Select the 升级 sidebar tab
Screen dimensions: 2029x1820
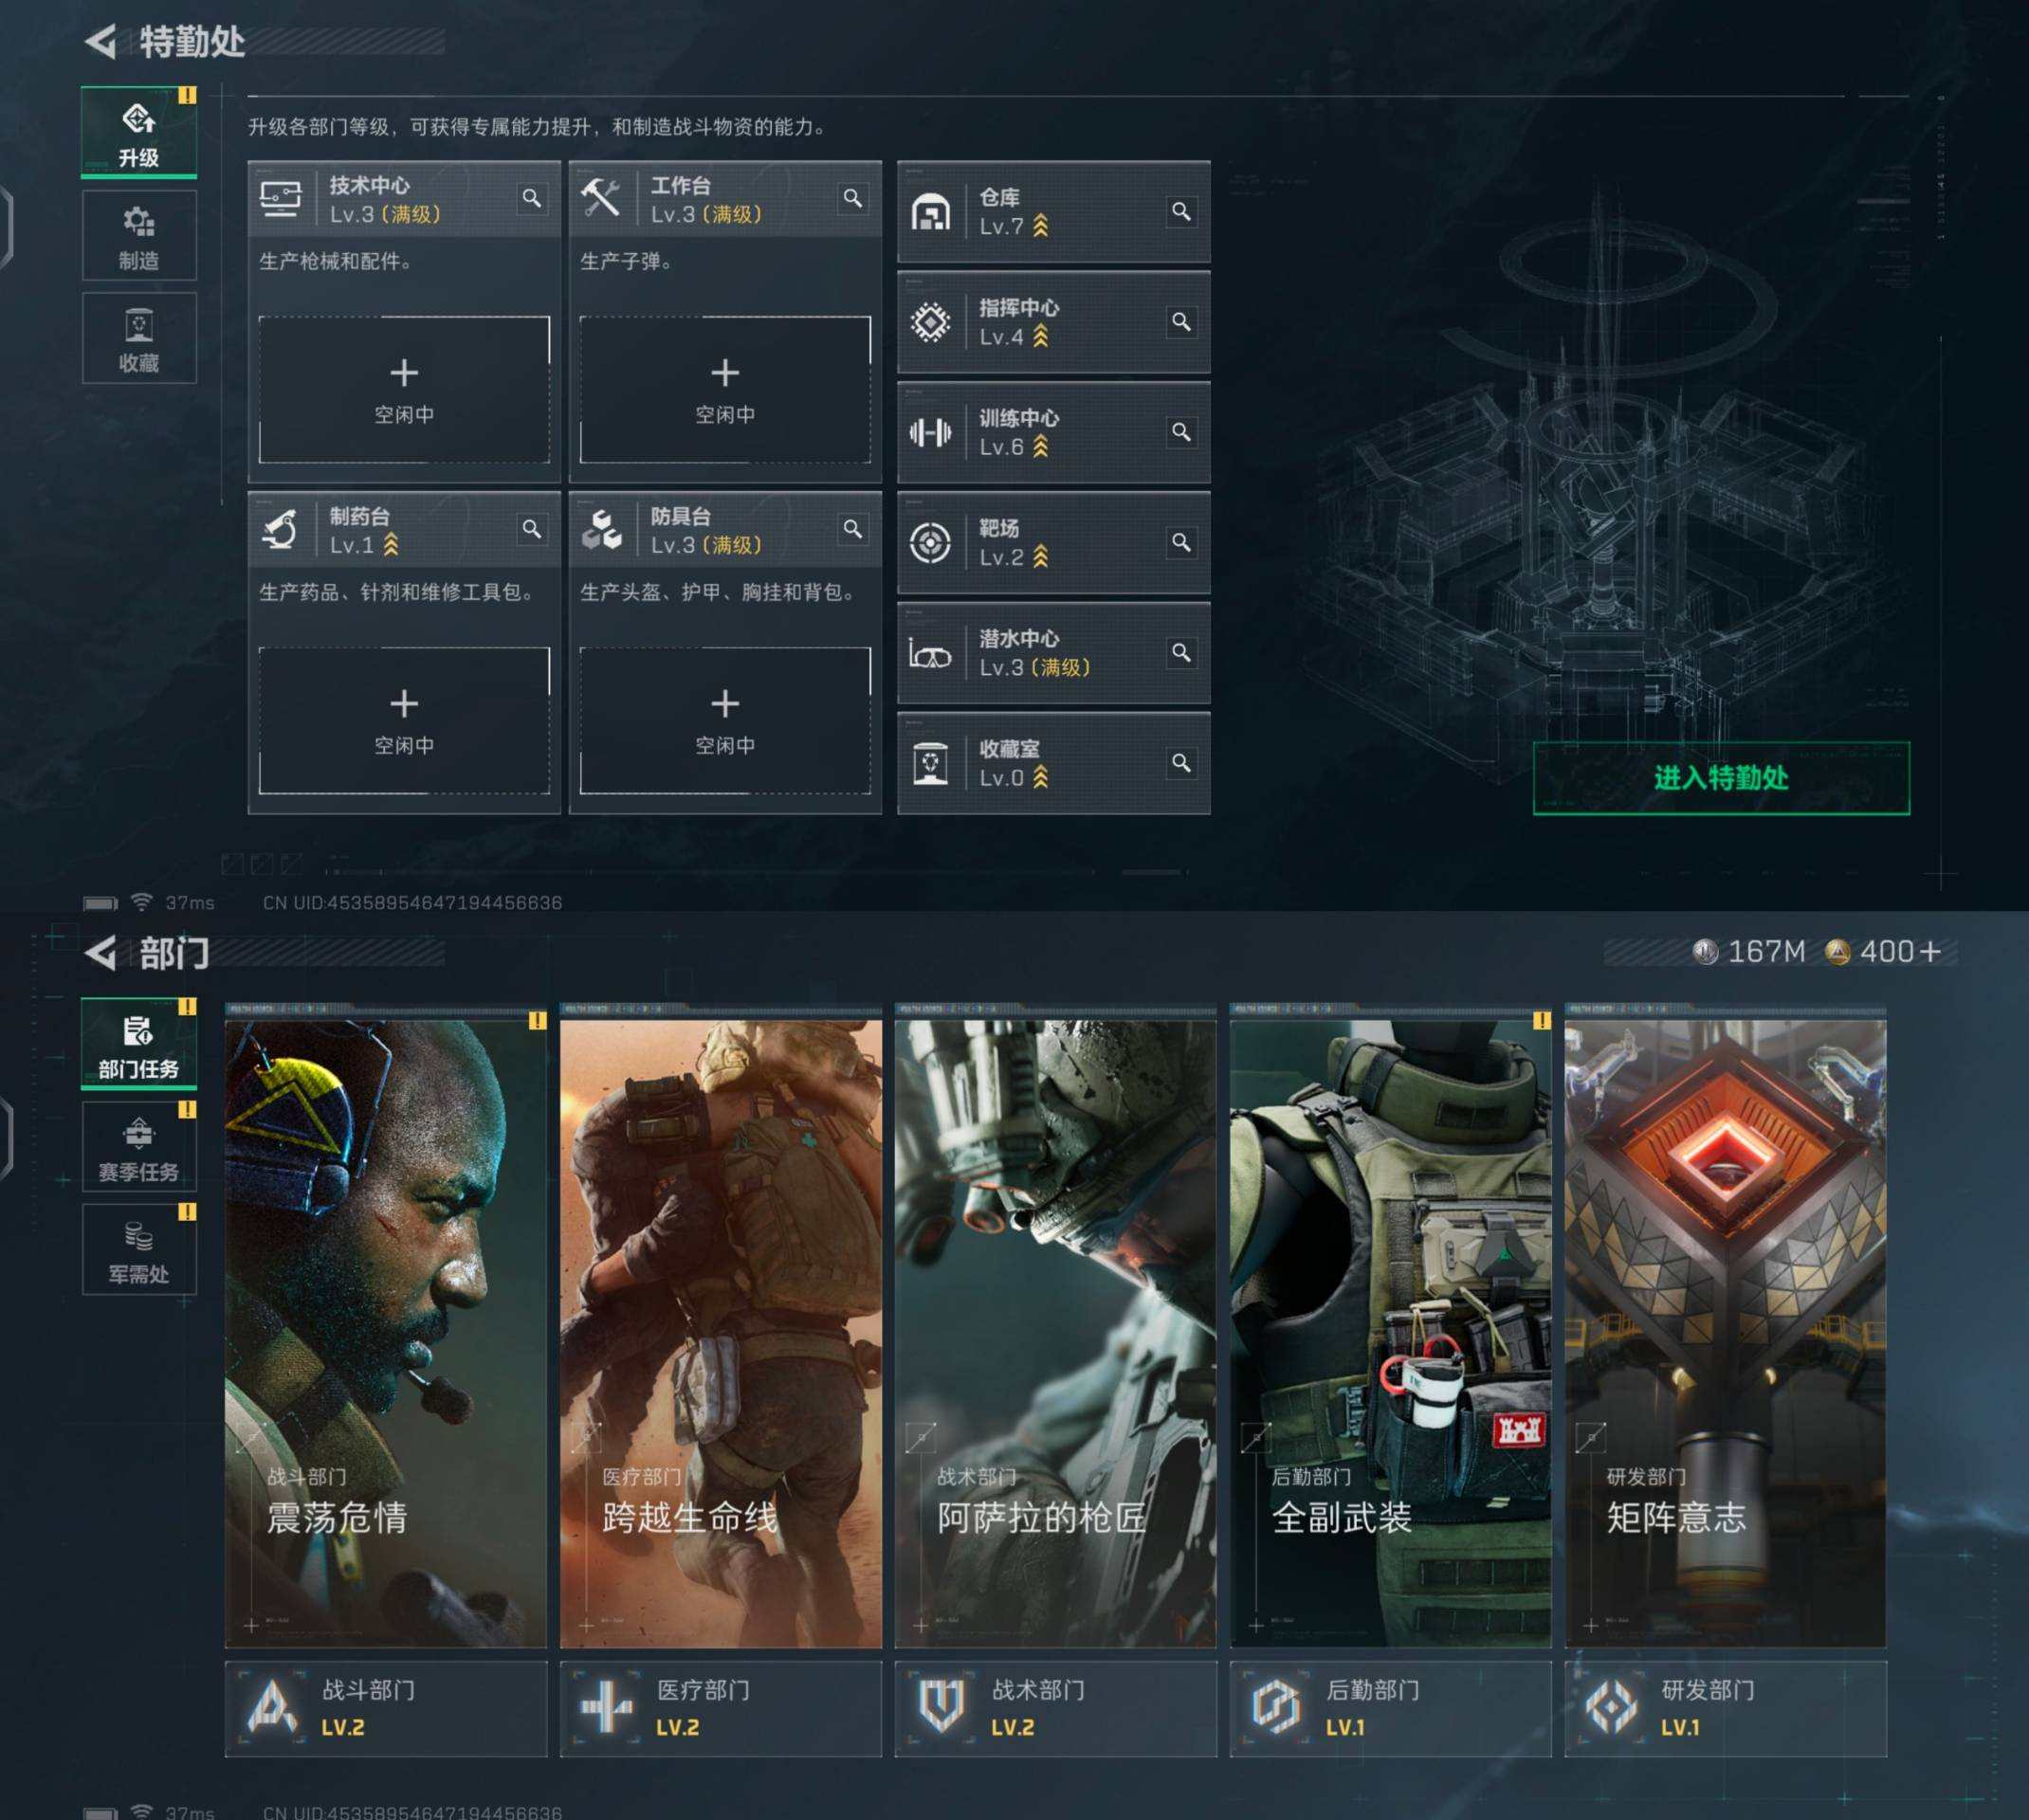[x=139, y=133]
